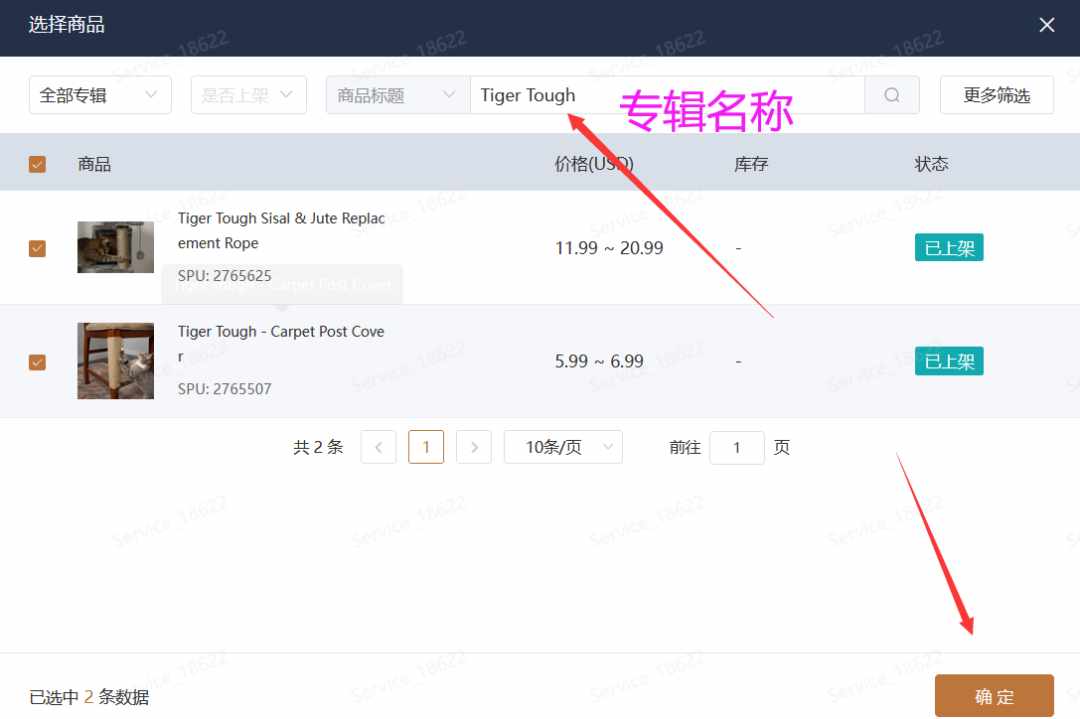The width and height of the screenshot is (1080, 719).
Task: Click the 更多筛选 button
Action: [996, 95]
